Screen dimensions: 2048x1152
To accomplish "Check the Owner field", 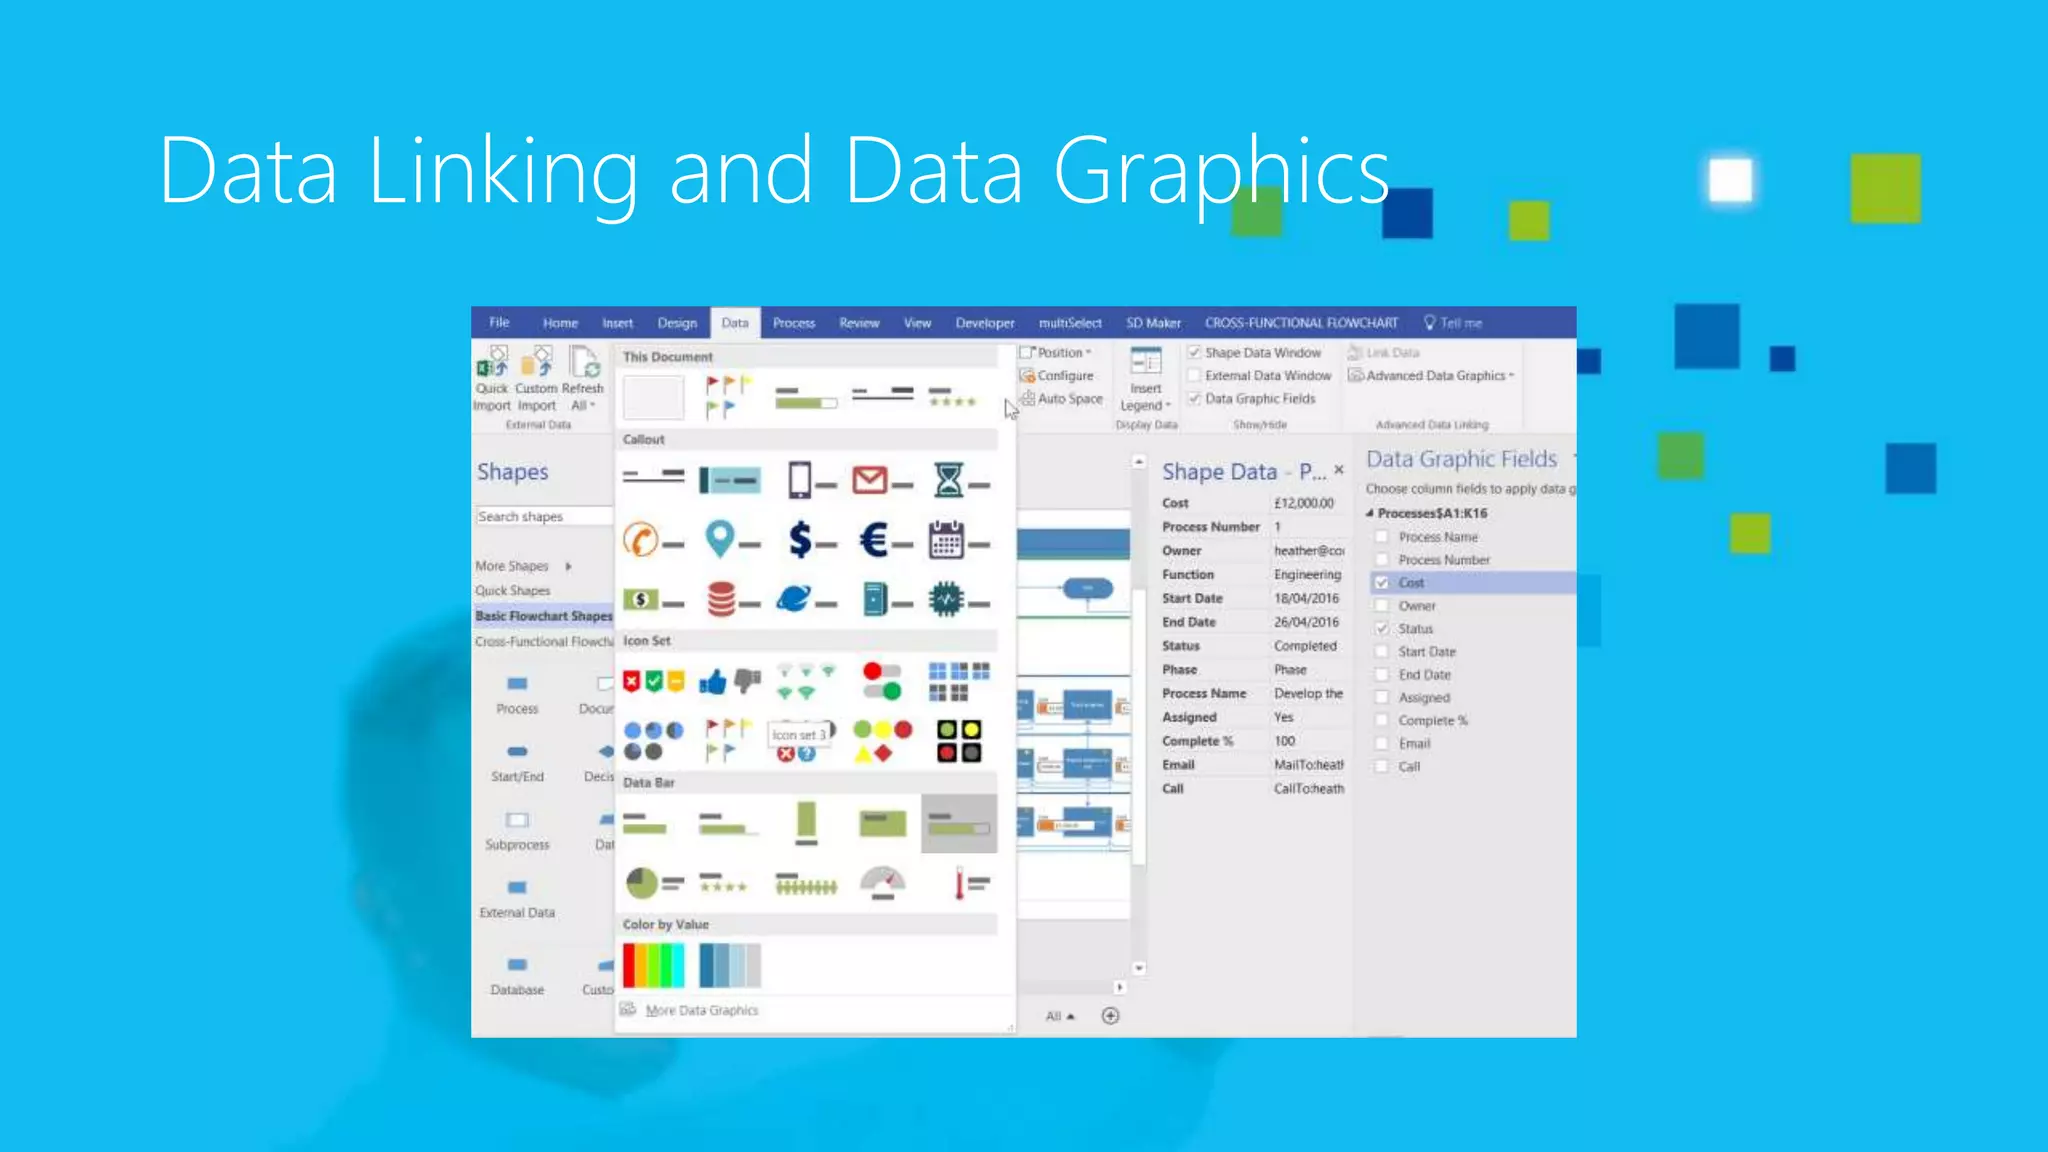I will [x=1382, y=606].
